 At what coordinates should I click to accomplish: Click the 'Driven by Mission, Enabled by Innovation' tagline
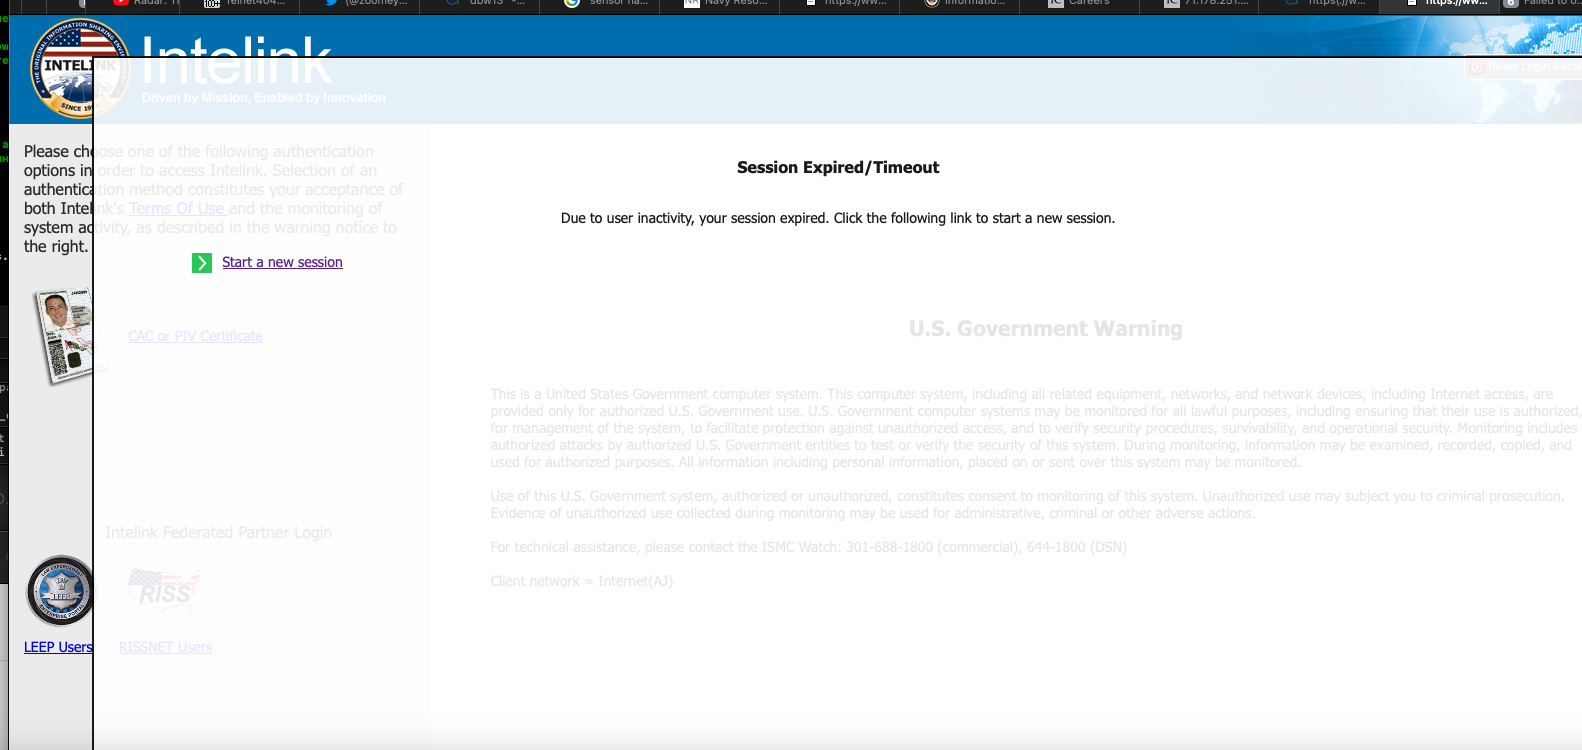coord(264,98)
